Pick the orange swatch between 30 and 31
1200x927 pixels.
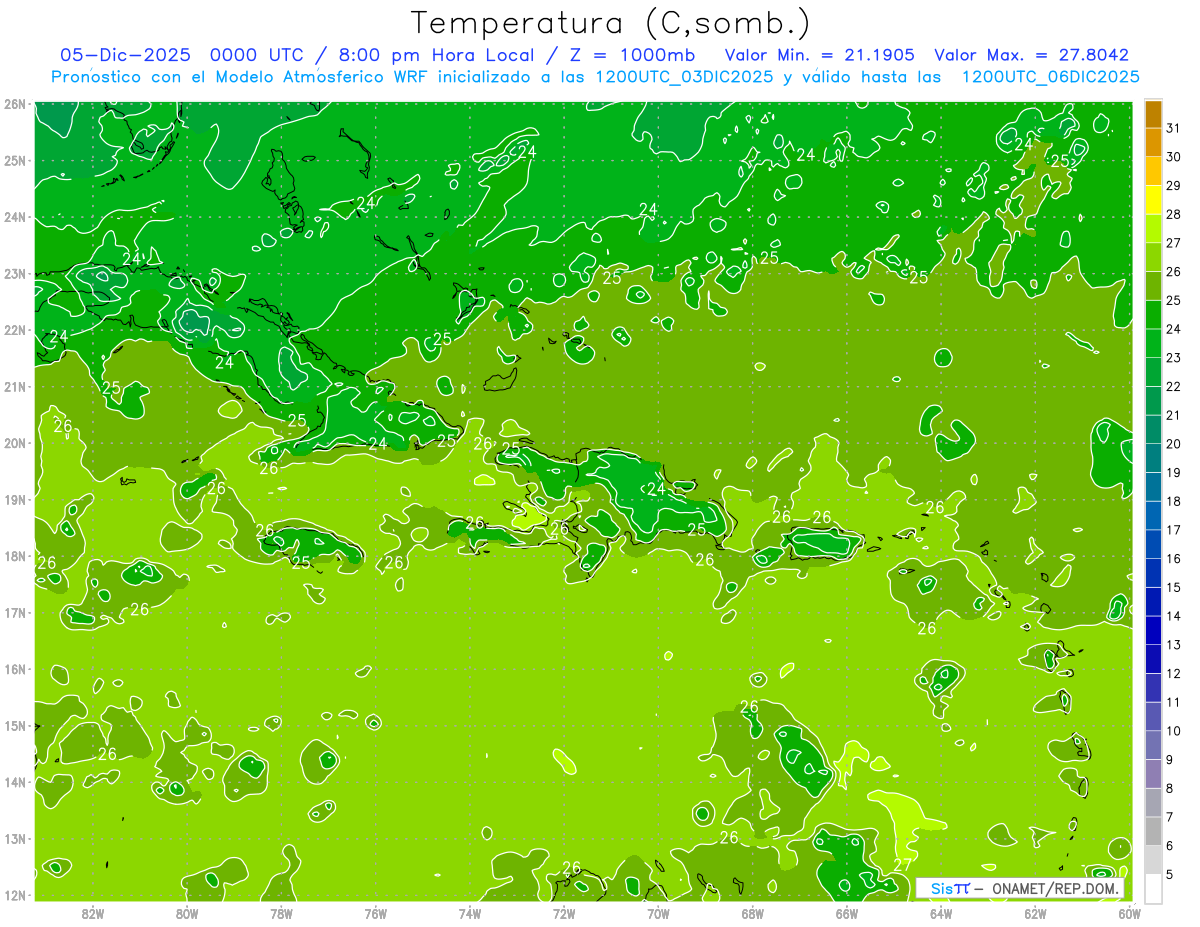1153,142
